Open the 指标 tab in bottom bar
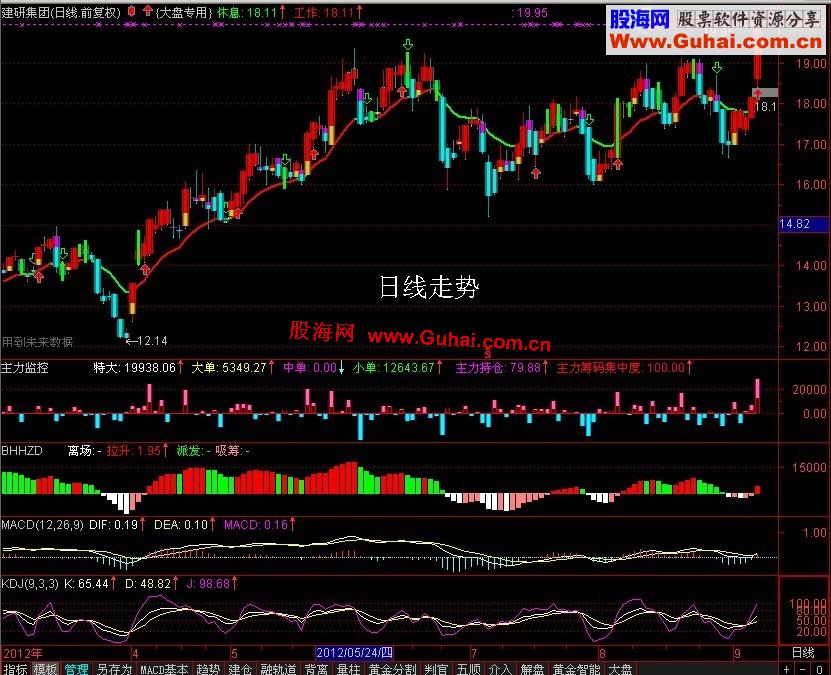Viewport: 831px width, 675px height. click(15, 669)
